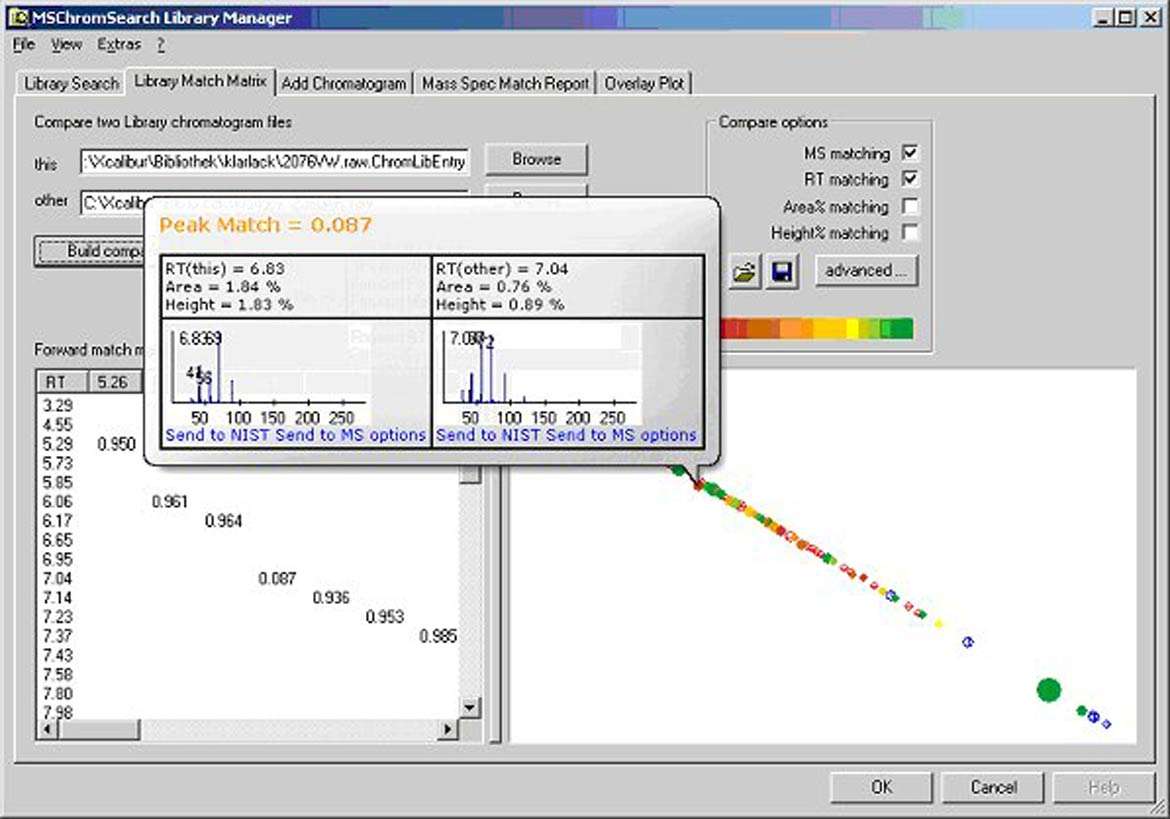Click the 'this' library file path field
Viewport: 1170px width, 819px height.
click(275, 161)
